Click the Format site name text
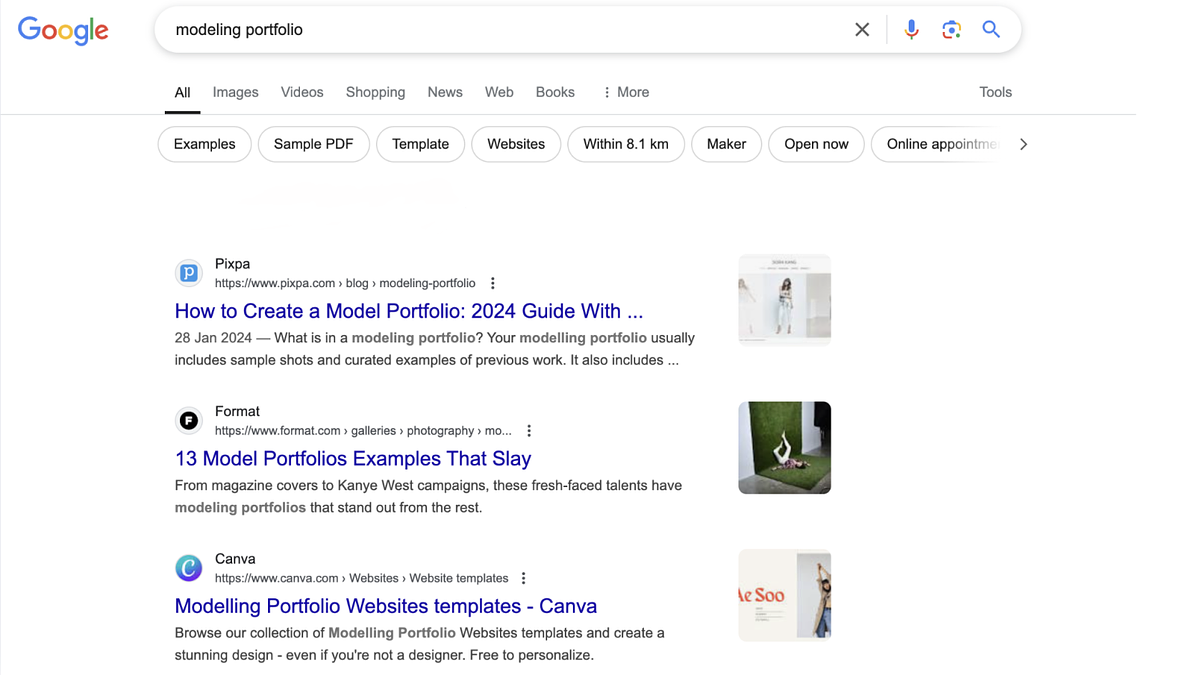The width and height of the screenshot is (1200, 675). 237,411
